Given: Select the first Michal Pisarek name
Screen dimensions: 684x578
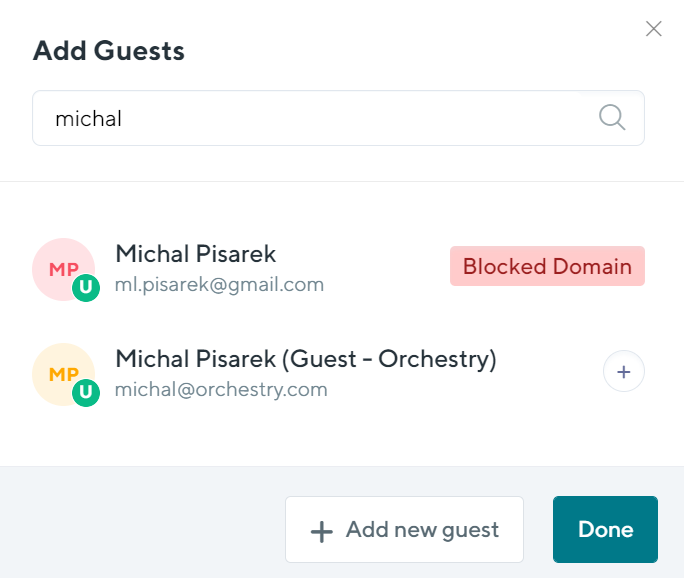Looking at the screenshot, I should click(x=195, y=253).
